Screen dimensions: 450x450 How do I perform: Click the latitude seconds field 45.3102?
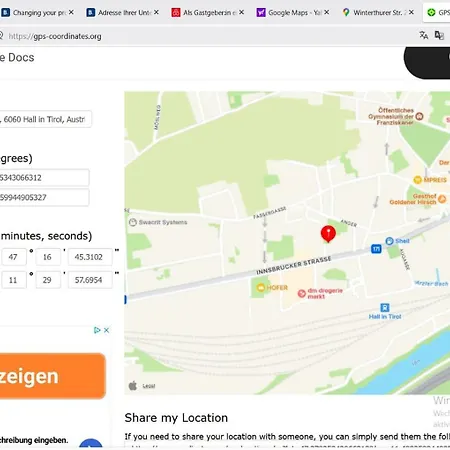[90, 257]
